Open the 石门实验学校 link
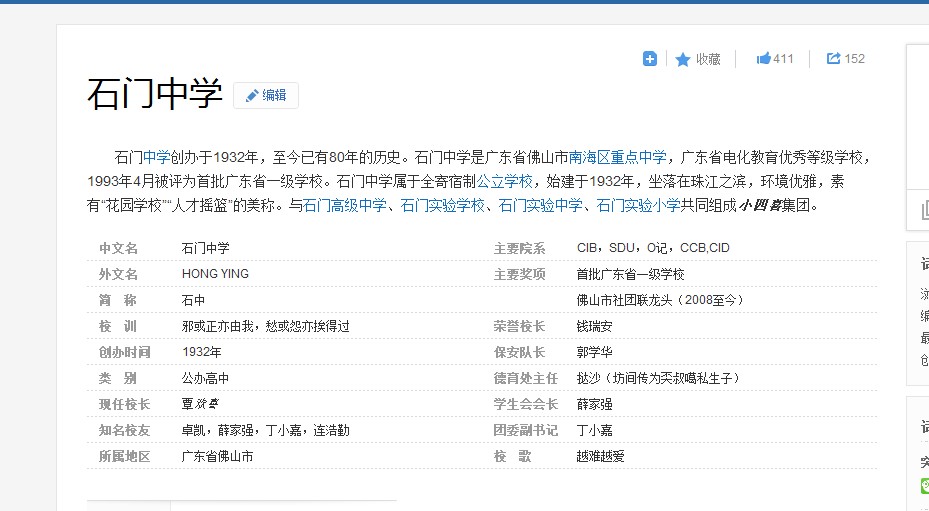This screenshot has width=929, height=511. [x=442, y=206]
